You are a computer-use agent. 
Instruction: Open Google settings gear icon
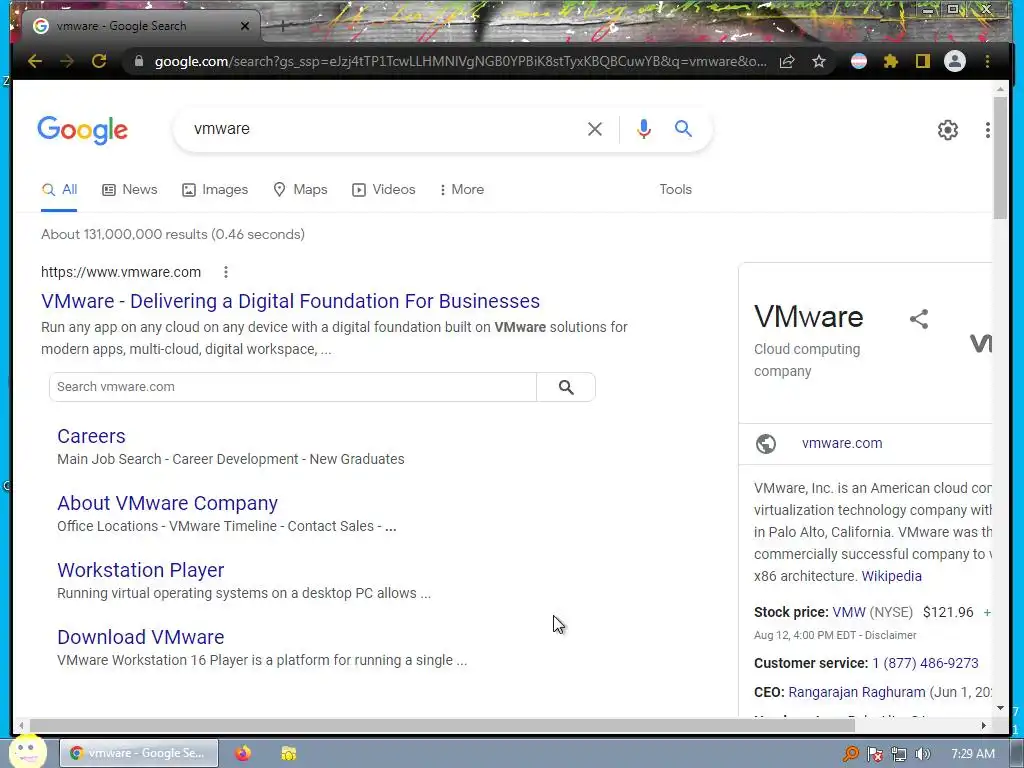948,130
